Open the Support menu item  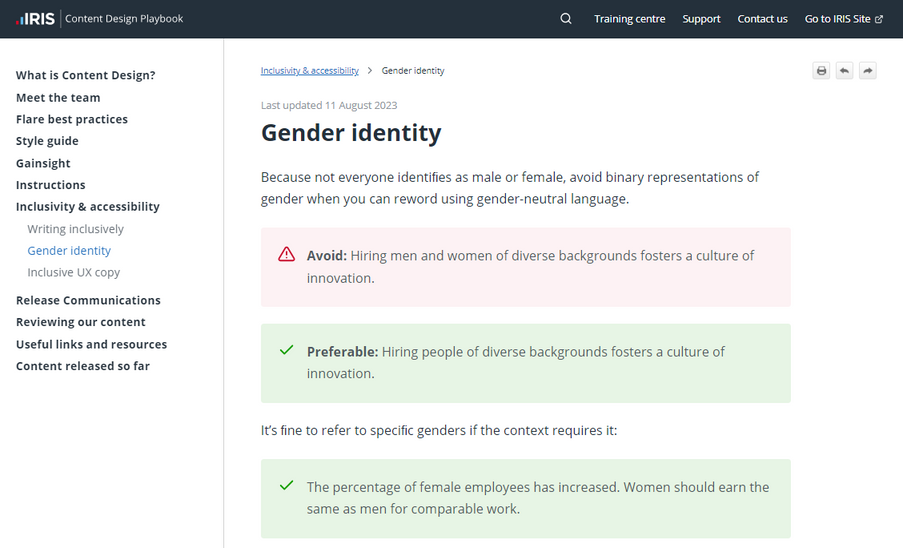point(701,19)
